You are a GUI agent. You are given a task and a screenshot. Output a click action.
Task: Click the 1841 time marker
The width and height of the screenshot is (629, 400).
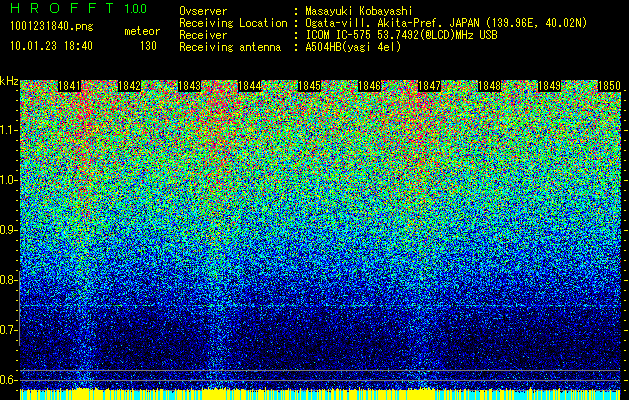pyautogui.click(x=69, y=86)
